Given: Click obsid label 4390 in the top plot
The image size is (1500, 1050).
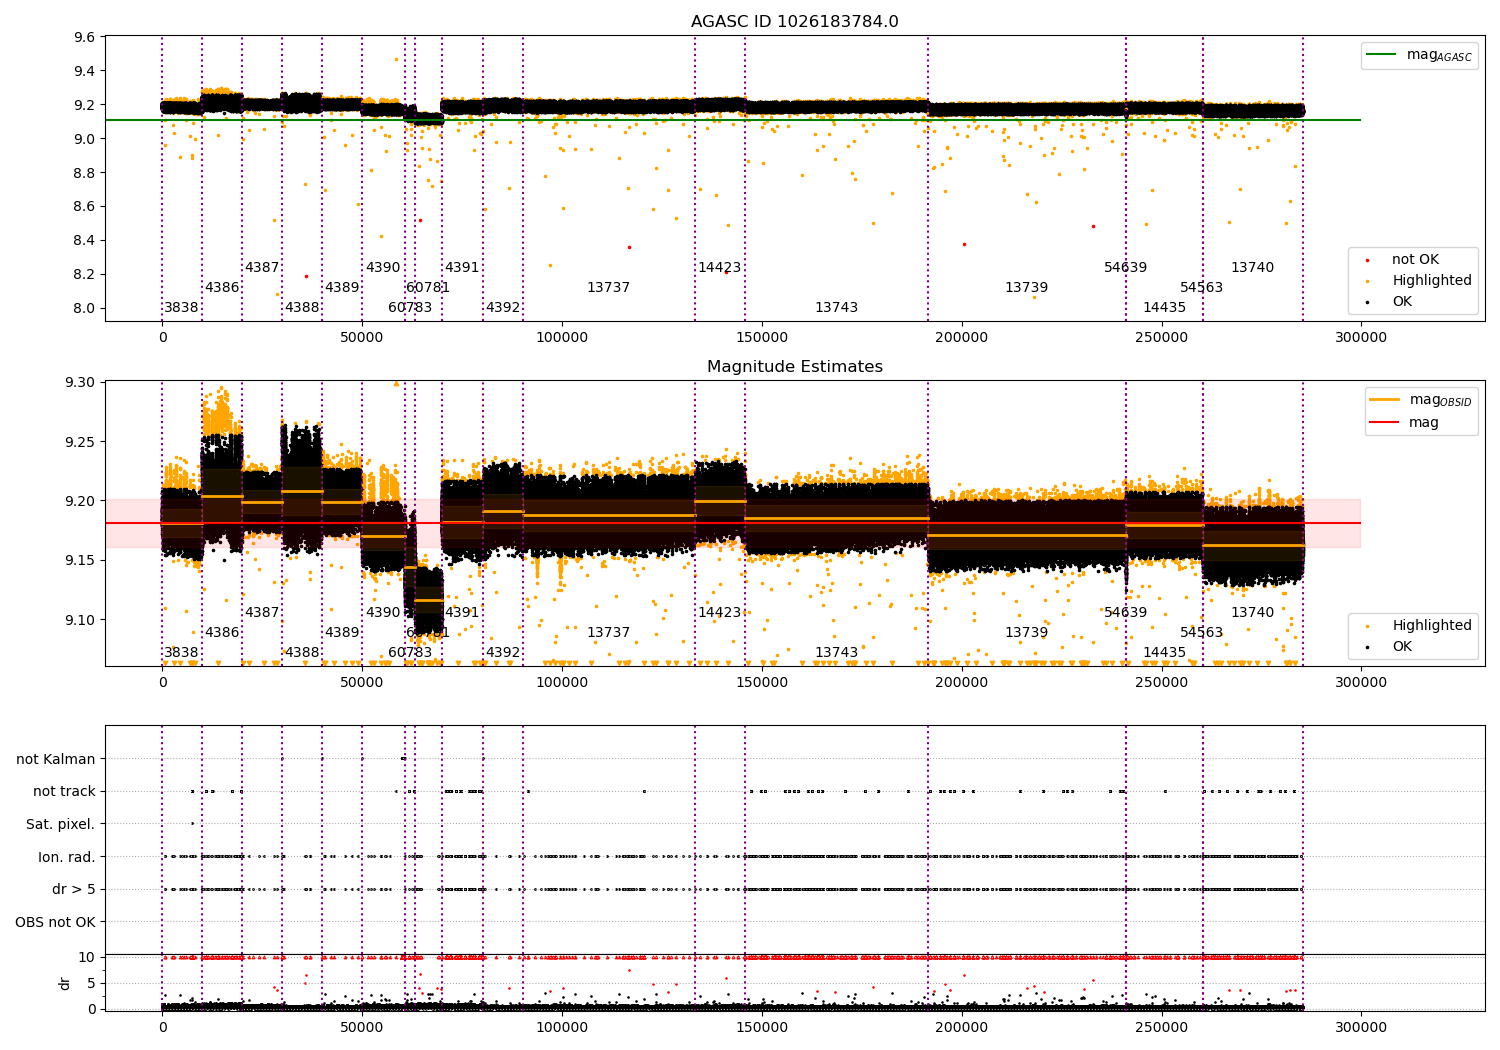Looking at the screenshot, I should [x=383, y=267].
